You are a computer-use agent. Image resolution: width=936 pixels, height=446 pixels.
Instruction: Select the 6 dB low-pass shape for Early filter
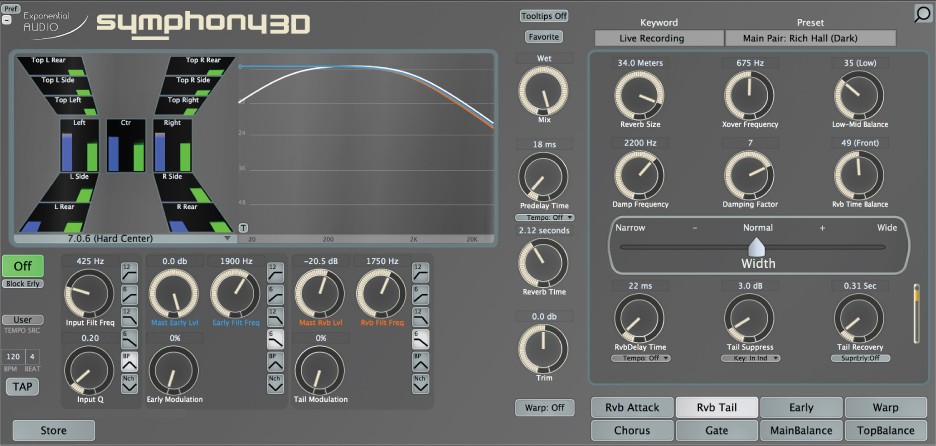(275, 339)
